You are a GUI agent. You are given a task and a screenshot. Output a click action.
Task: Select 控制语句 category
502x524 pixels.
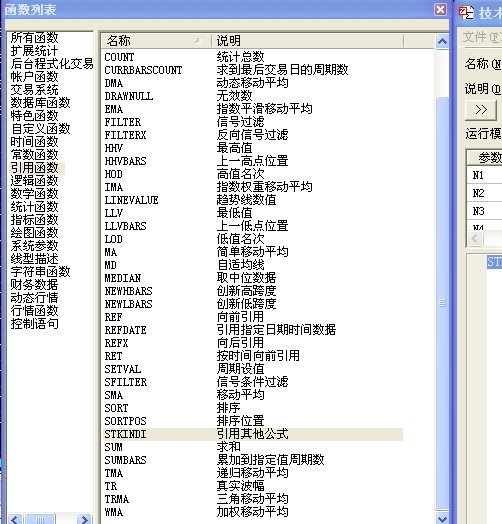tap(34, 324)
